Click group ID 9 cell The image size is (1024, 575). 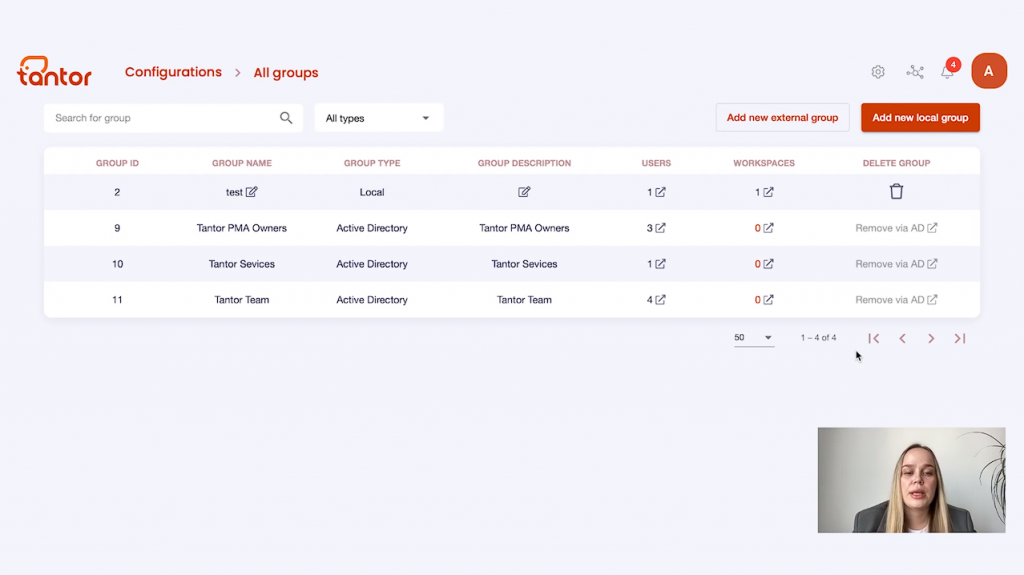point(118,228)
